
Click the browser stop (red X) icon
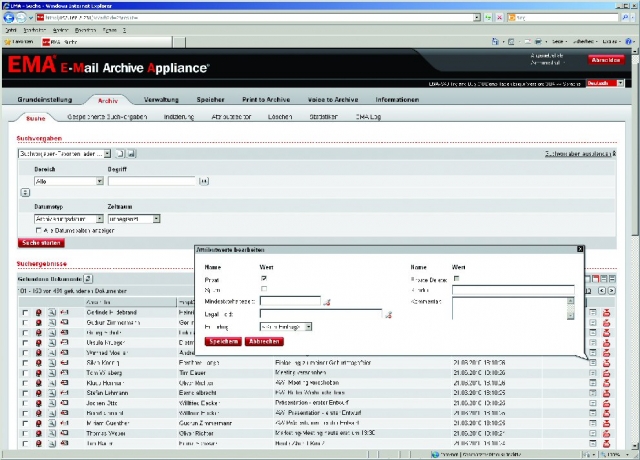coord(499,18)
